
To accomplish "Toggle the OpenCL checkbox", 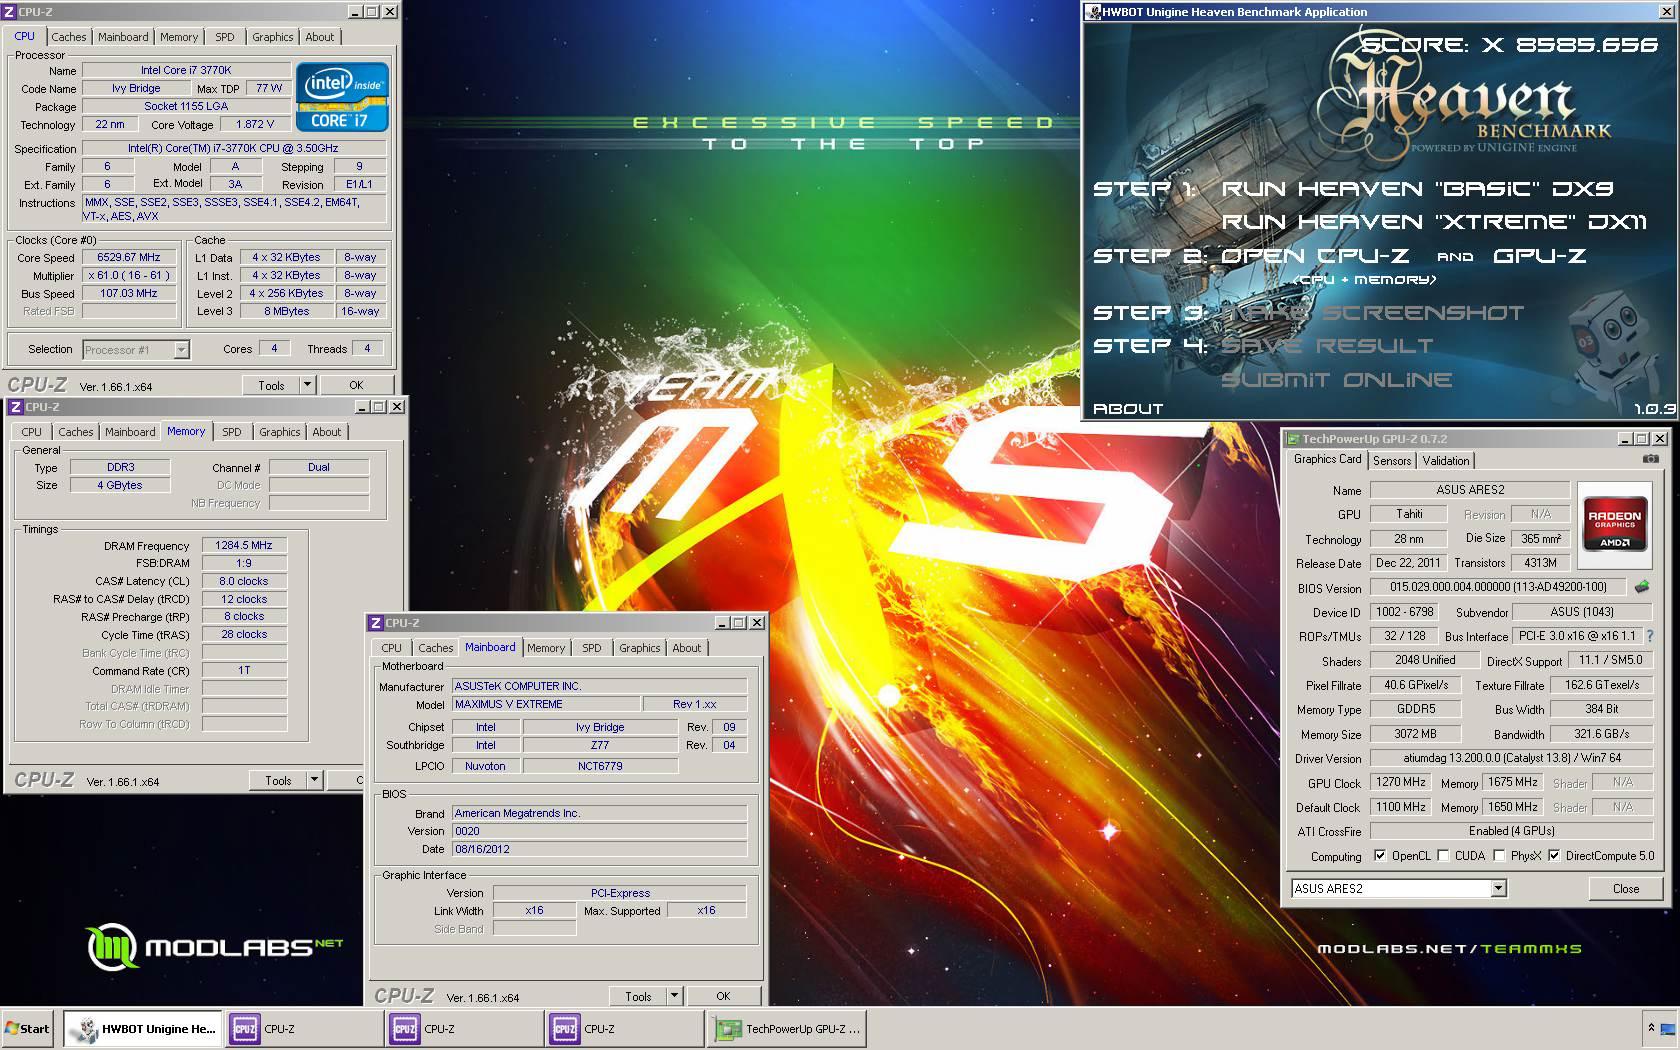I will point(1380,856).
